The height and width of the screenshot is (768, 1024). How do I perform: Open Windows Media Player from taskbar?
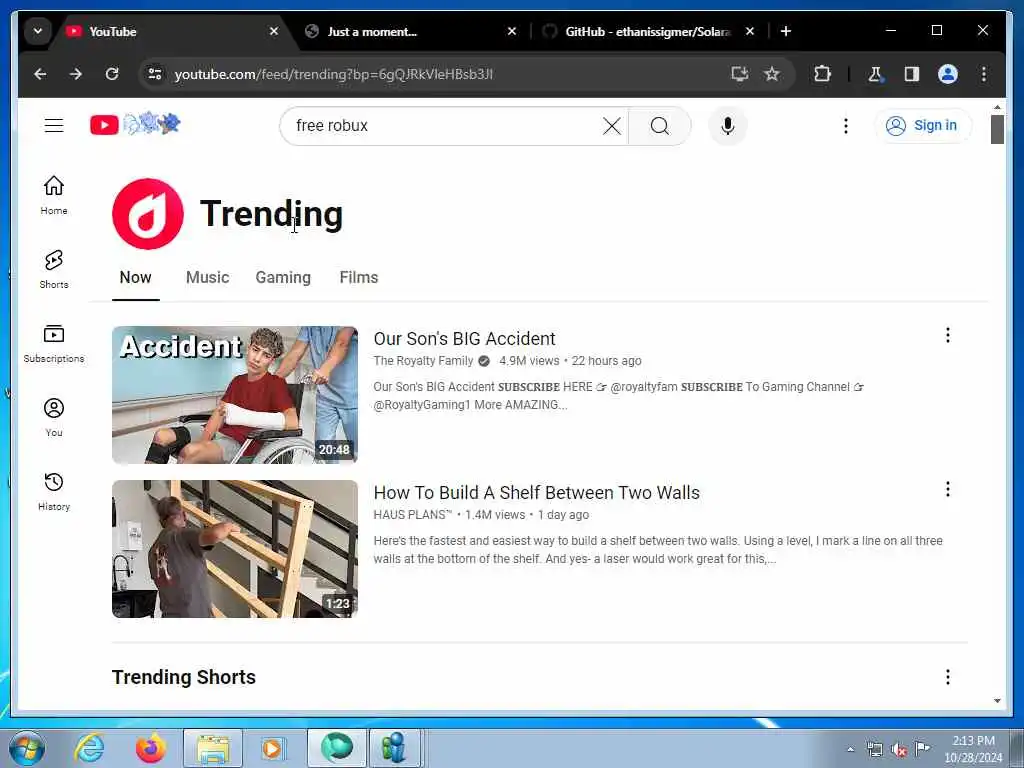[x=273, y=748]
